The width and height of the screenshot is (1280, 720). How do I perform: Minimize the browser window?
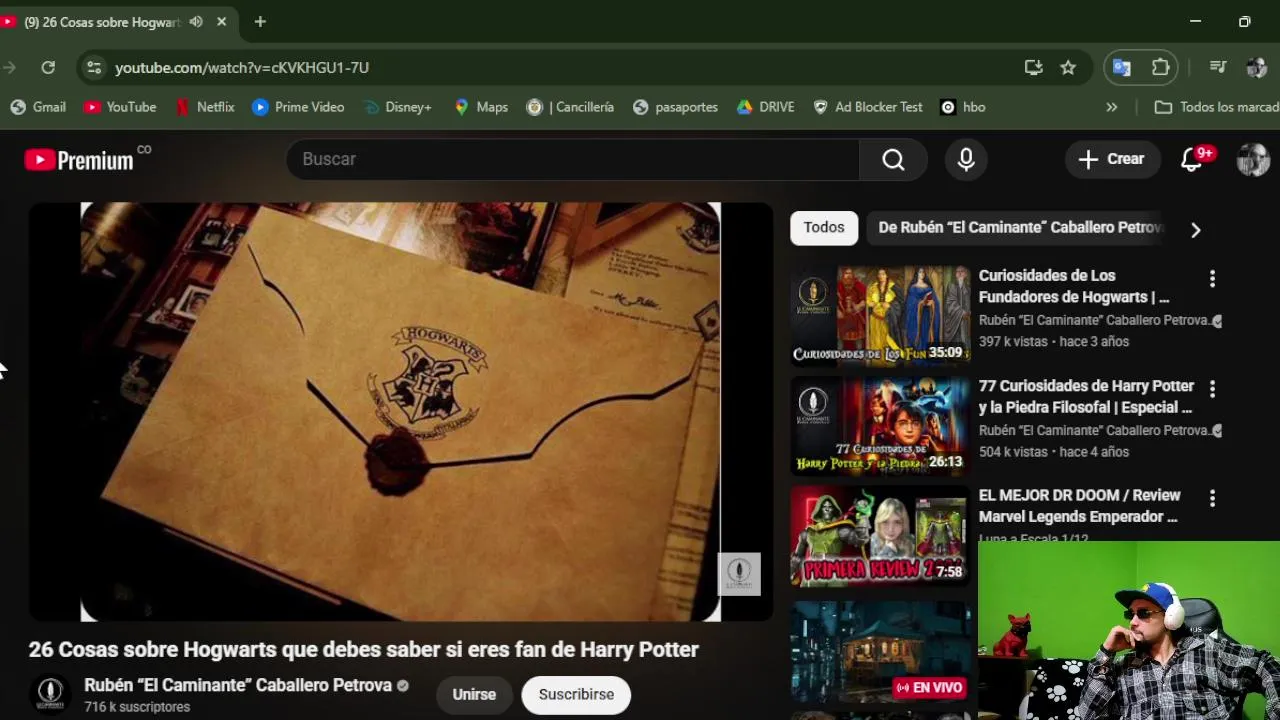click(1196, 22)
